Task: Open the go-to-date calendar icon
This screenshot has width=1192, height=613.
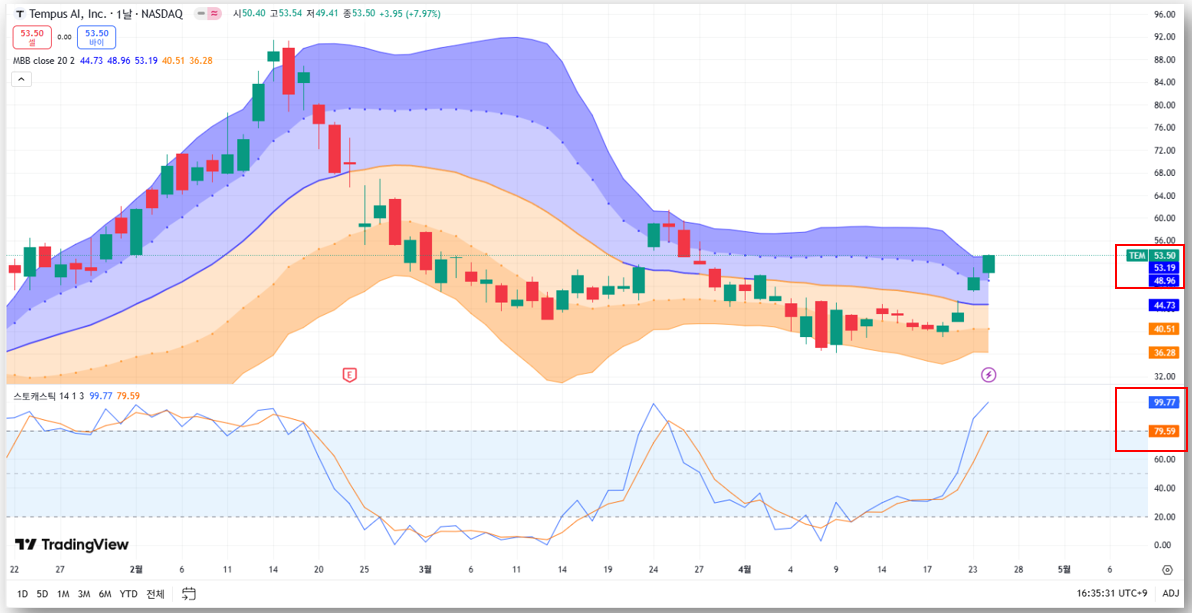Action: tap(190, 593)
